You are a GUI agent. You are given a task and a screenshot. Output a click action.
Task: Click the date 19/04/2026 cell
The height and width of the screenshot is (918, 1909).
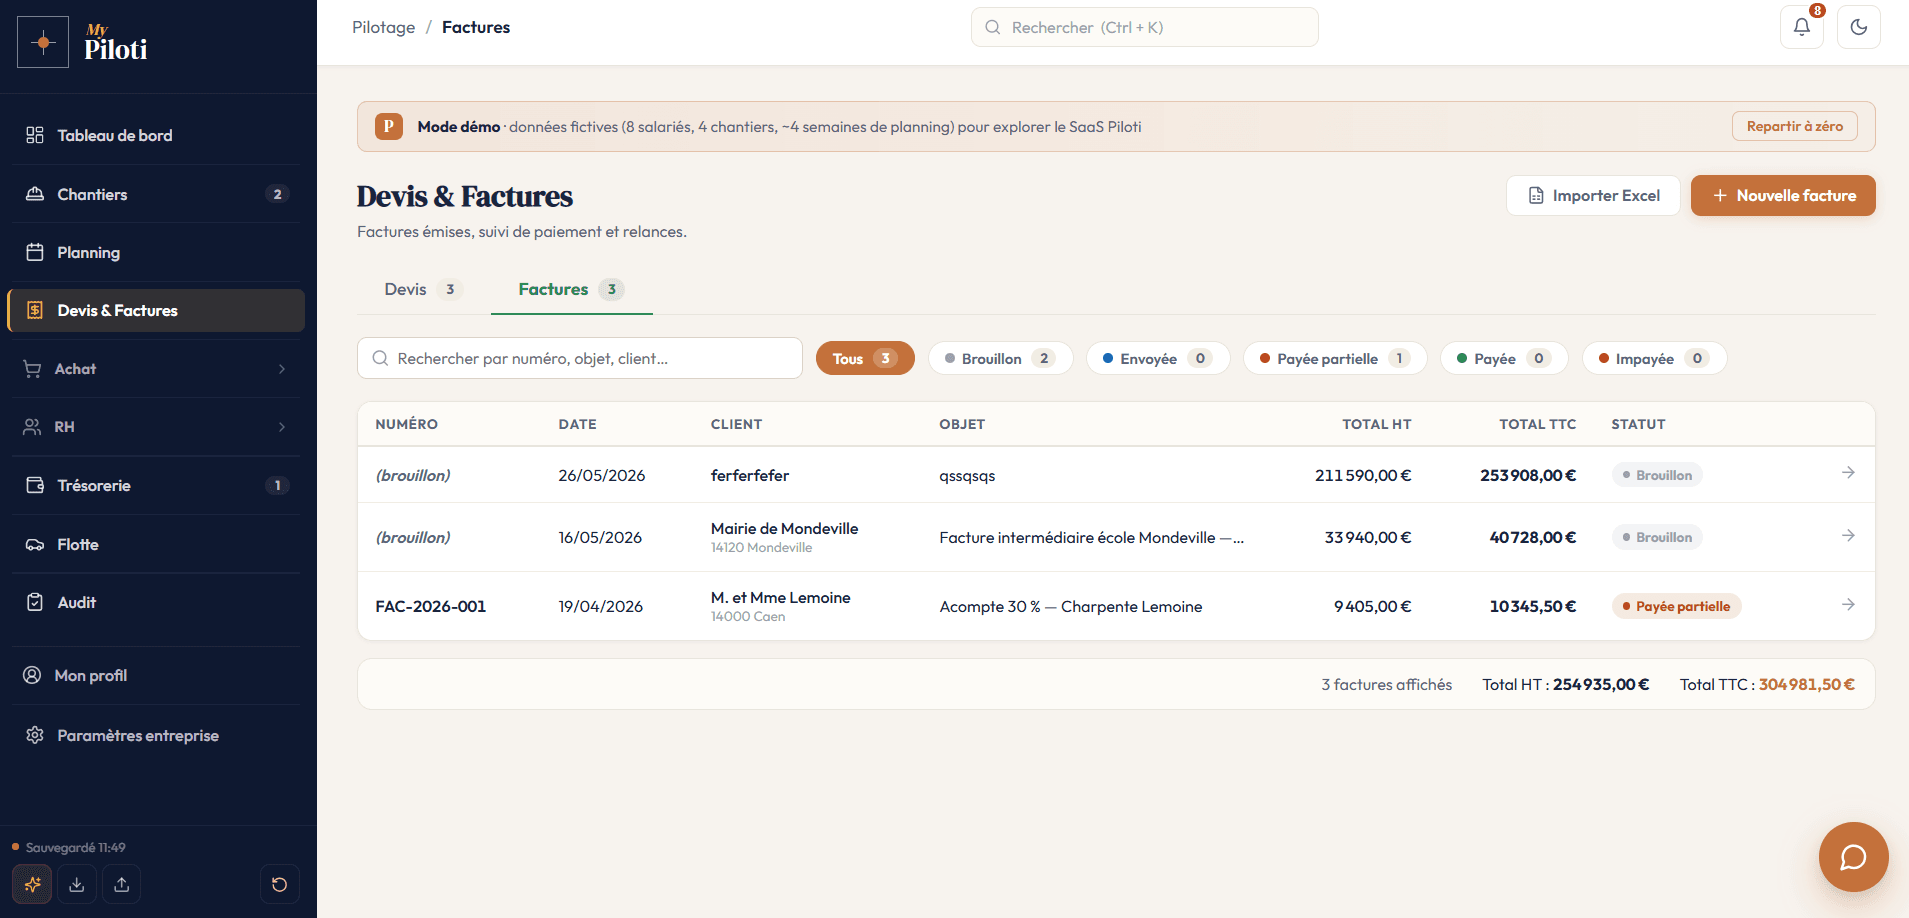point(600,606)
